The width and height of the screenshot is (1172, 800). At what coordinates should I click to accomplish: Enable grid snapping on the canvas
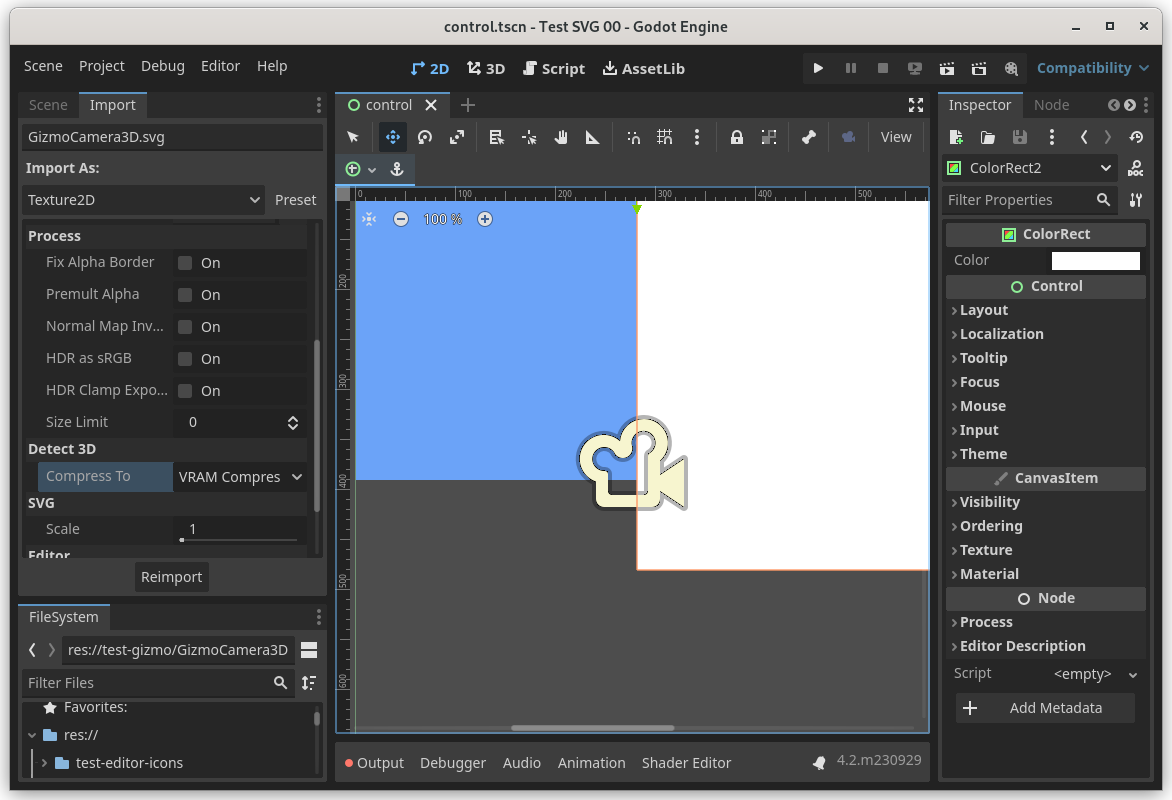pos(665,137)
